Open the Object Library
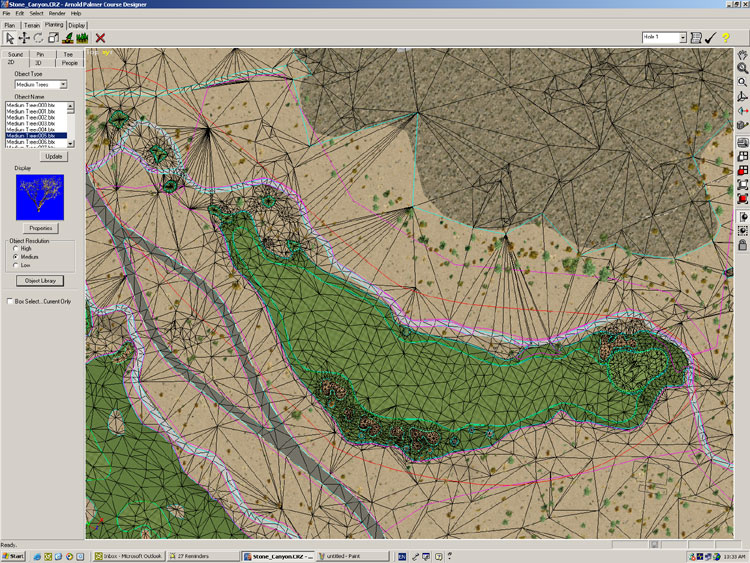 (x=39, y=281)
